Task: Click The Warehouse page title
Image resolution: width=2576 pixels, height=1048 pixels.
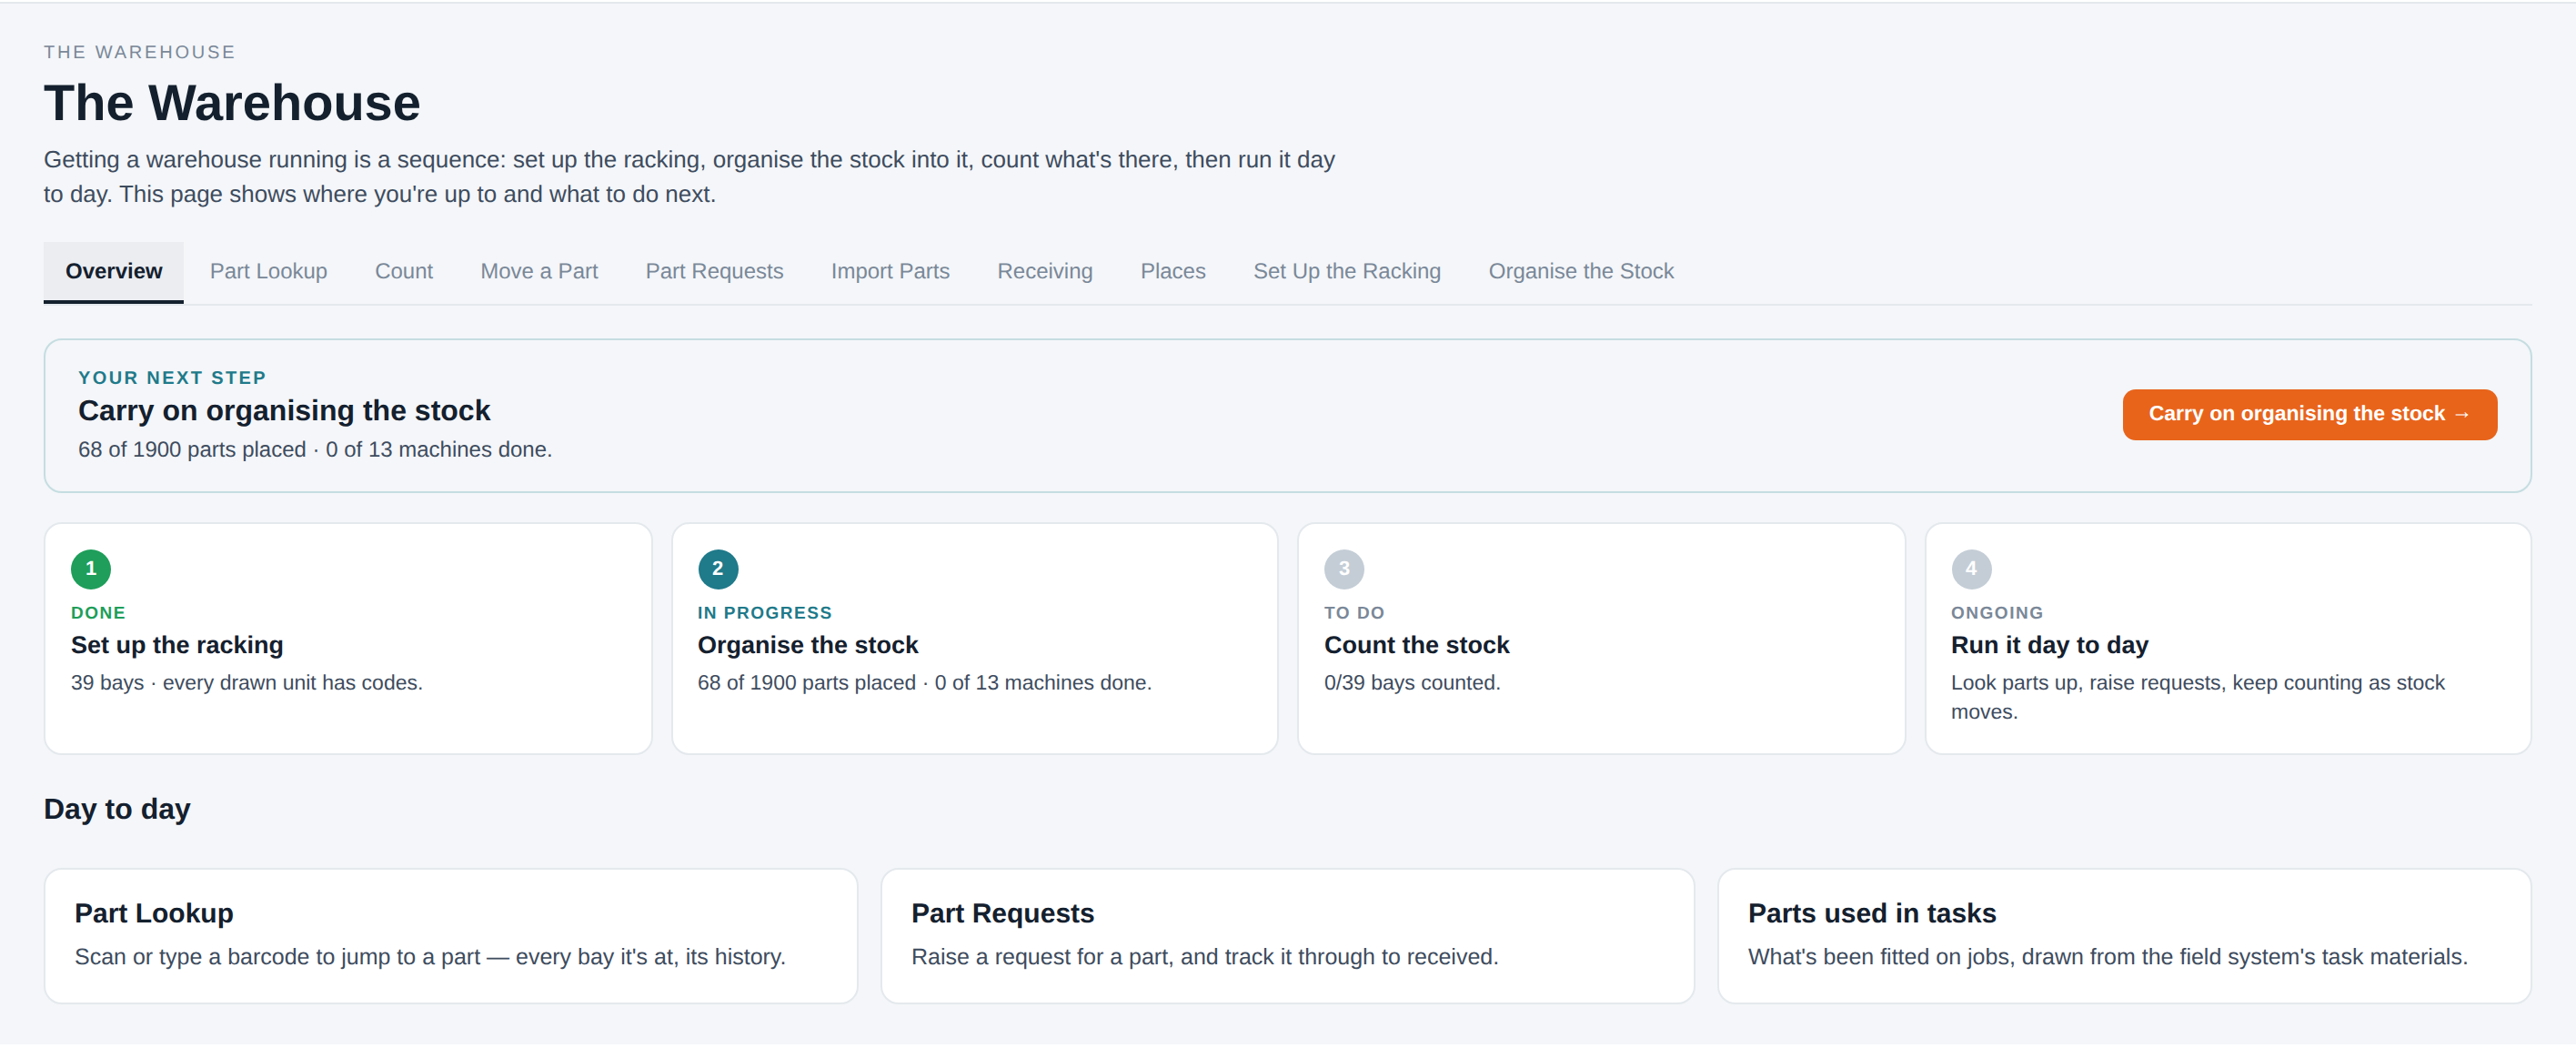Action: 232,103
